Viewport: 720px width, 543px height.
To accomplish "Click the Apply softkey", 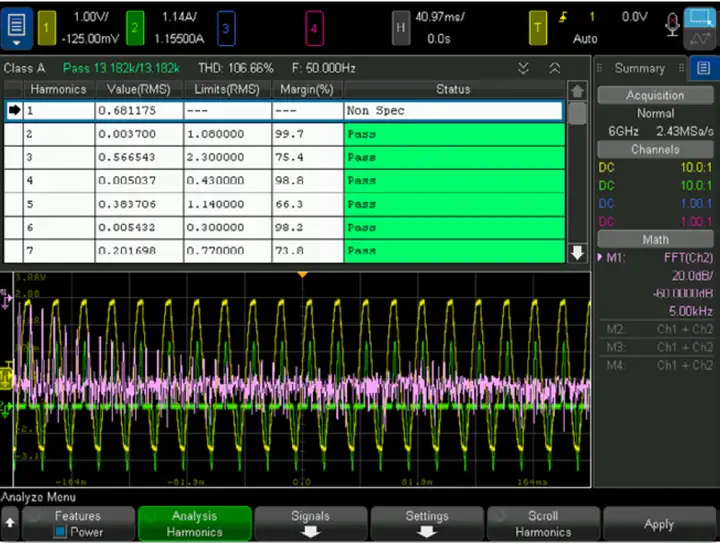I will click(x=659, y=524).
